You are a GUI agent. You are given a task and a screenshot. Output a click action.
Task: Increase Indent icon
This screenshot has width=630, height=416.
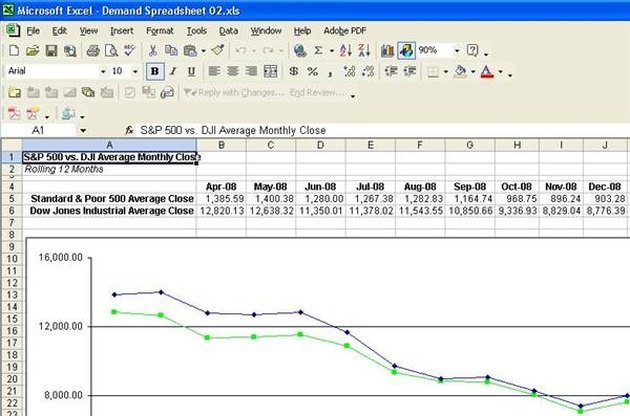pyautogui.click(x=409, y=72)
